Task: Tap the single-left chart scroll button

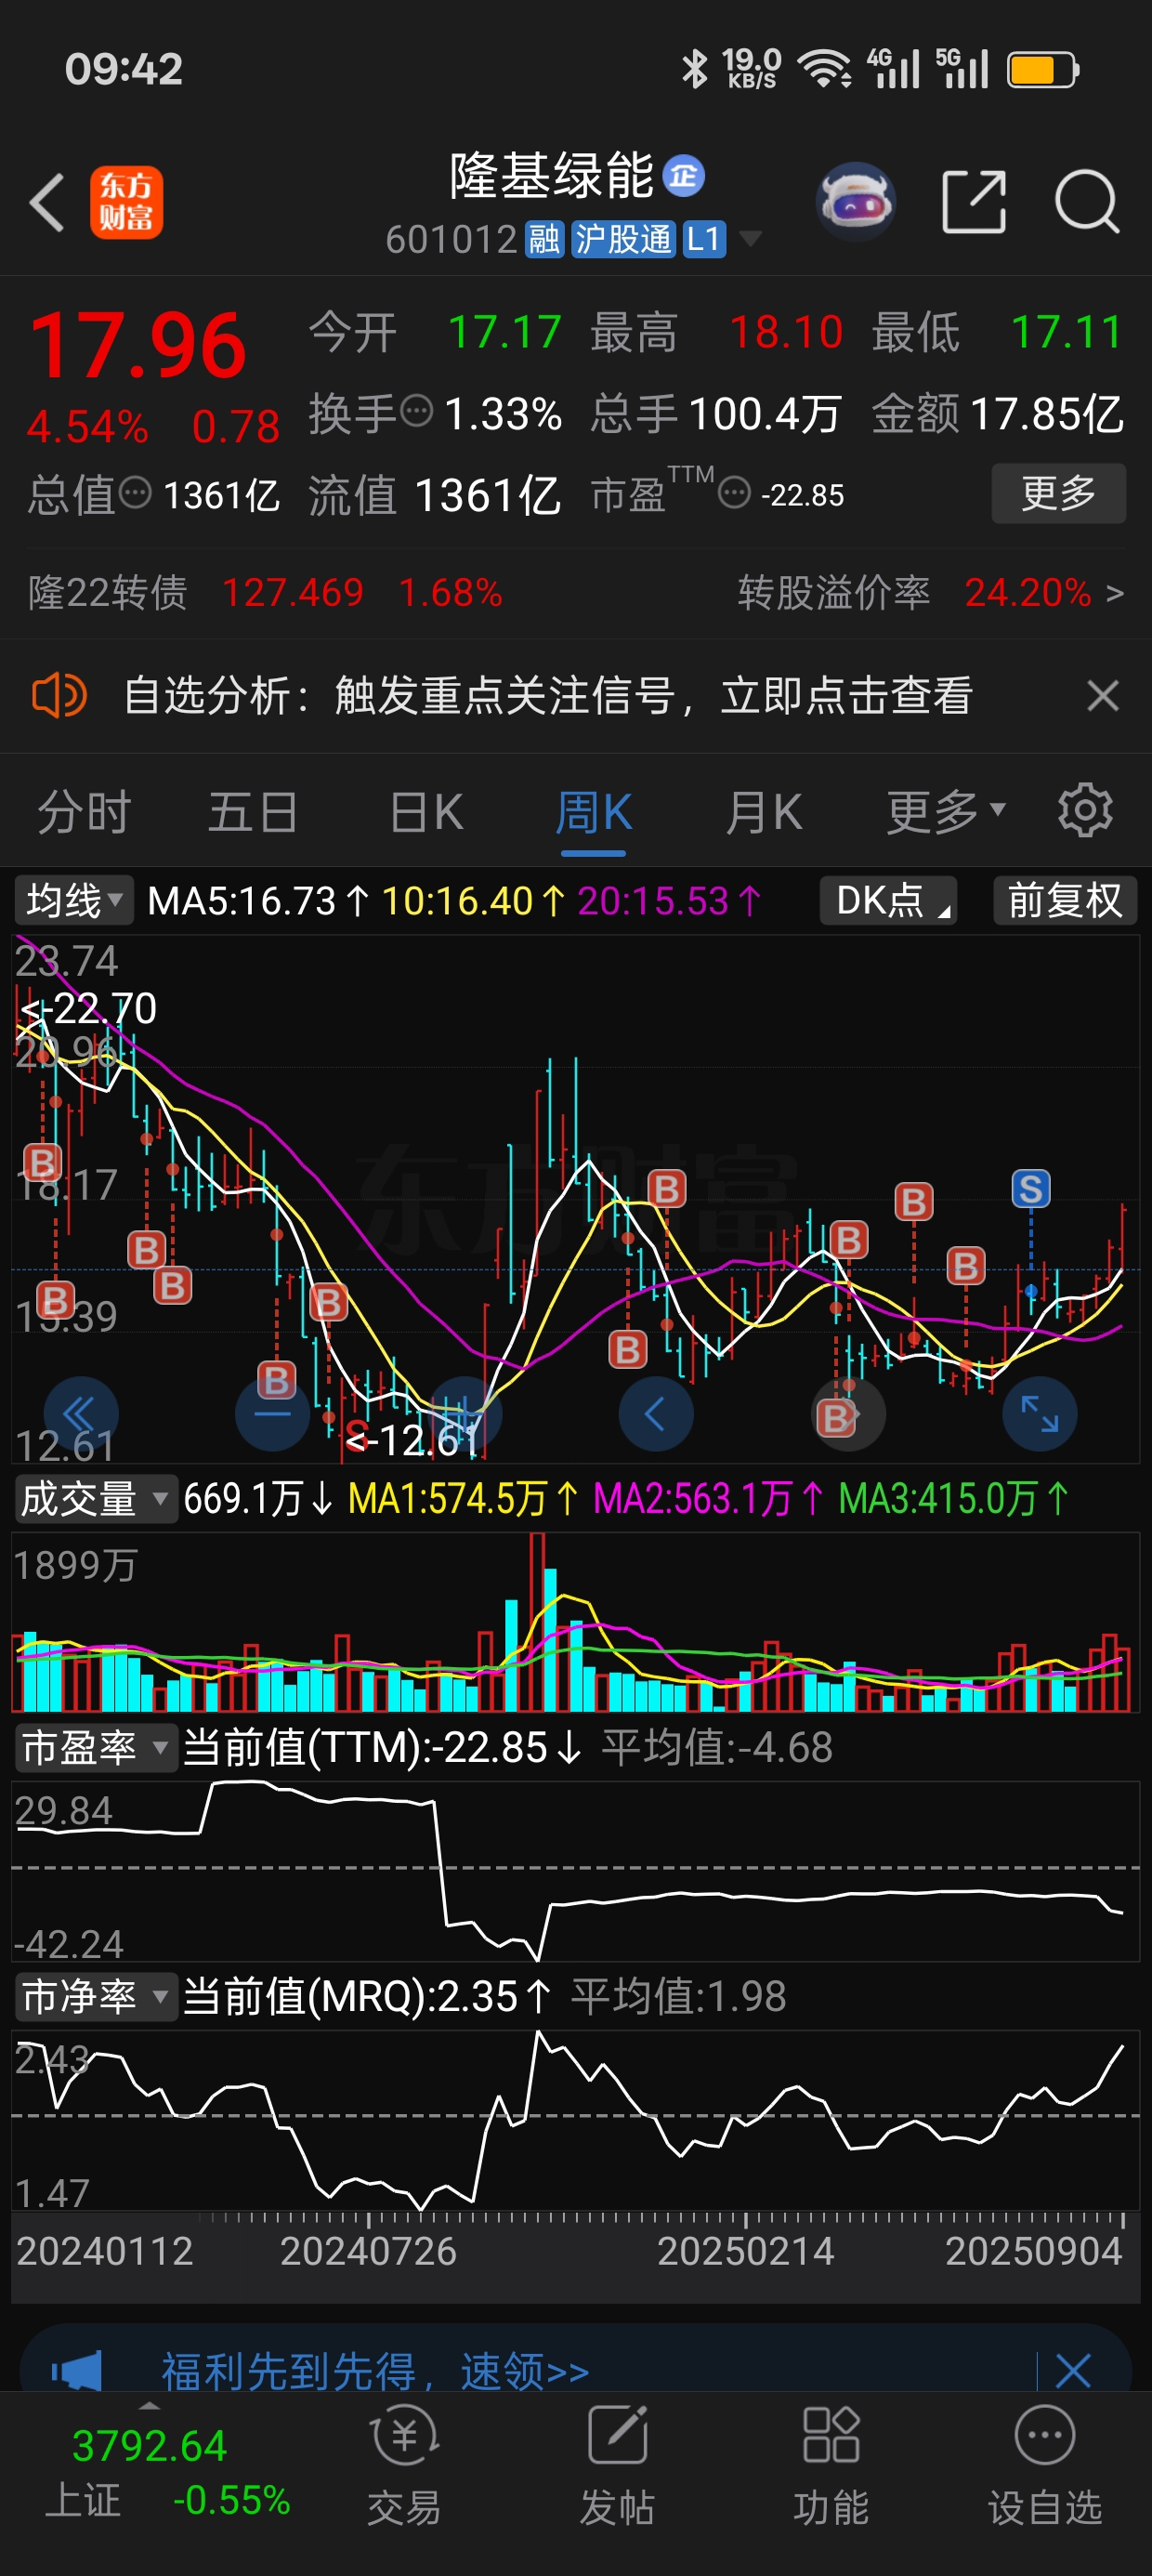Action: [656, 1414]
